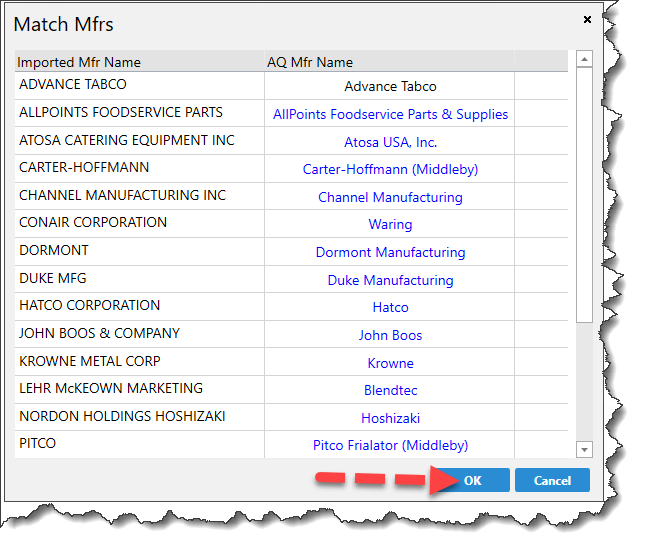Click the scrollbar down arrow

[584, 449]
